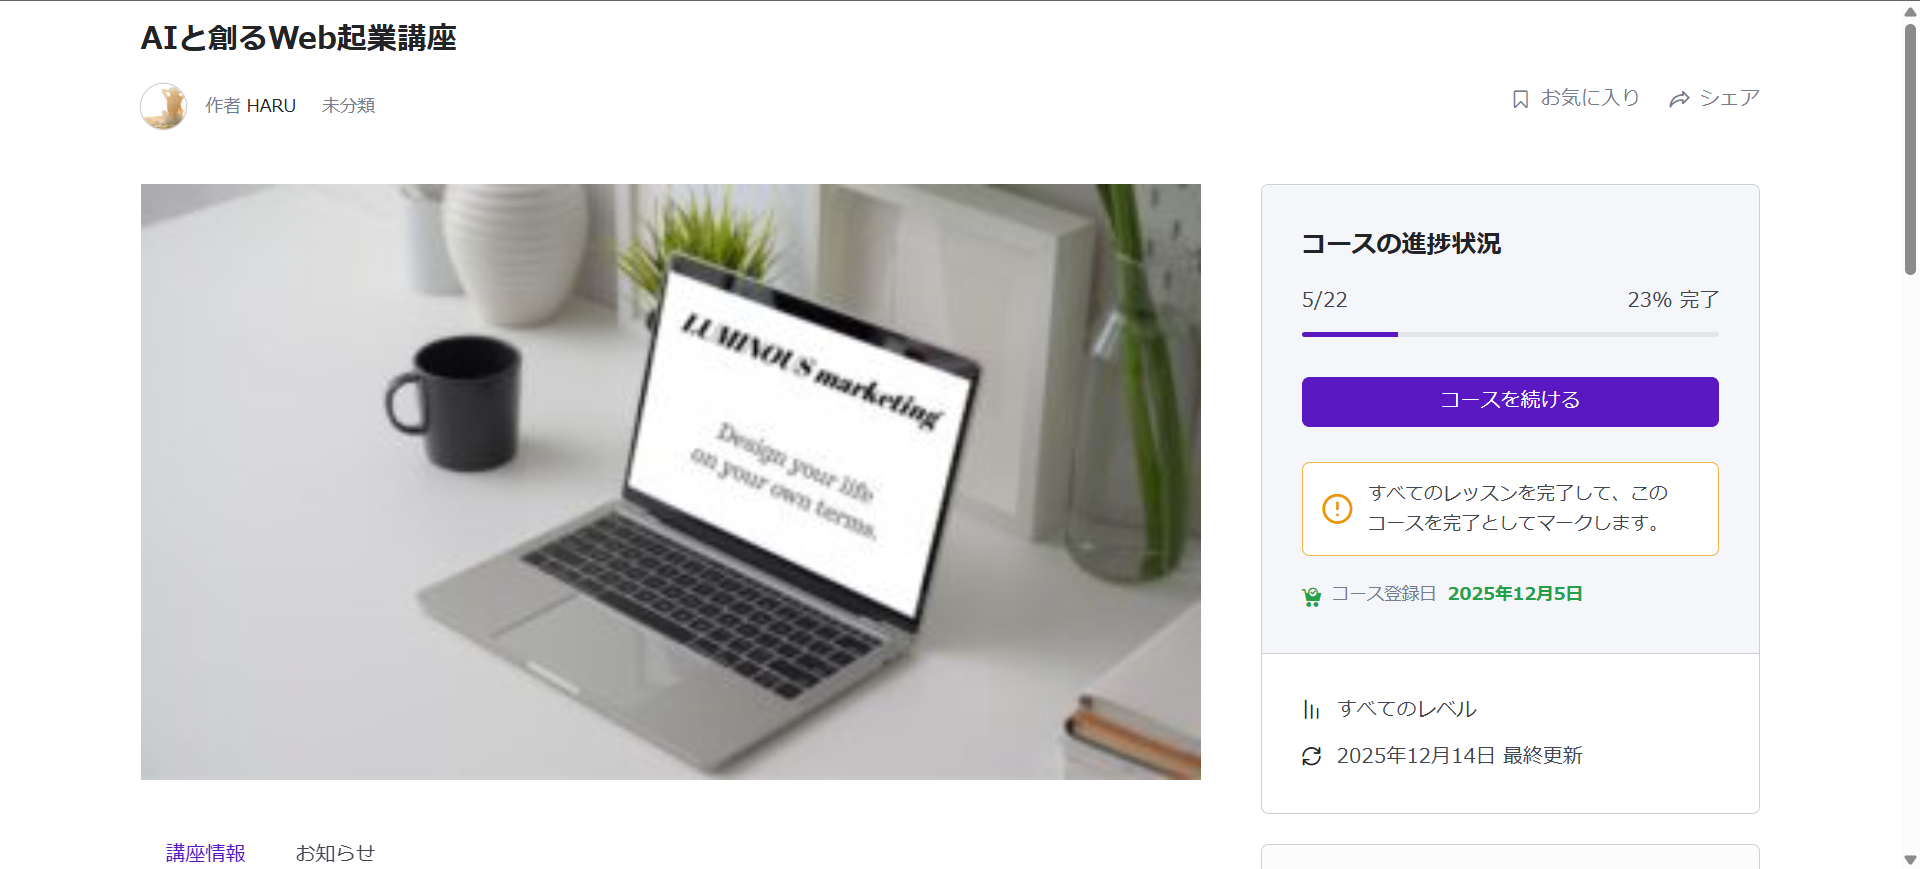
Task: Click the laptop course thumbnail image
Action: point(671,482)
